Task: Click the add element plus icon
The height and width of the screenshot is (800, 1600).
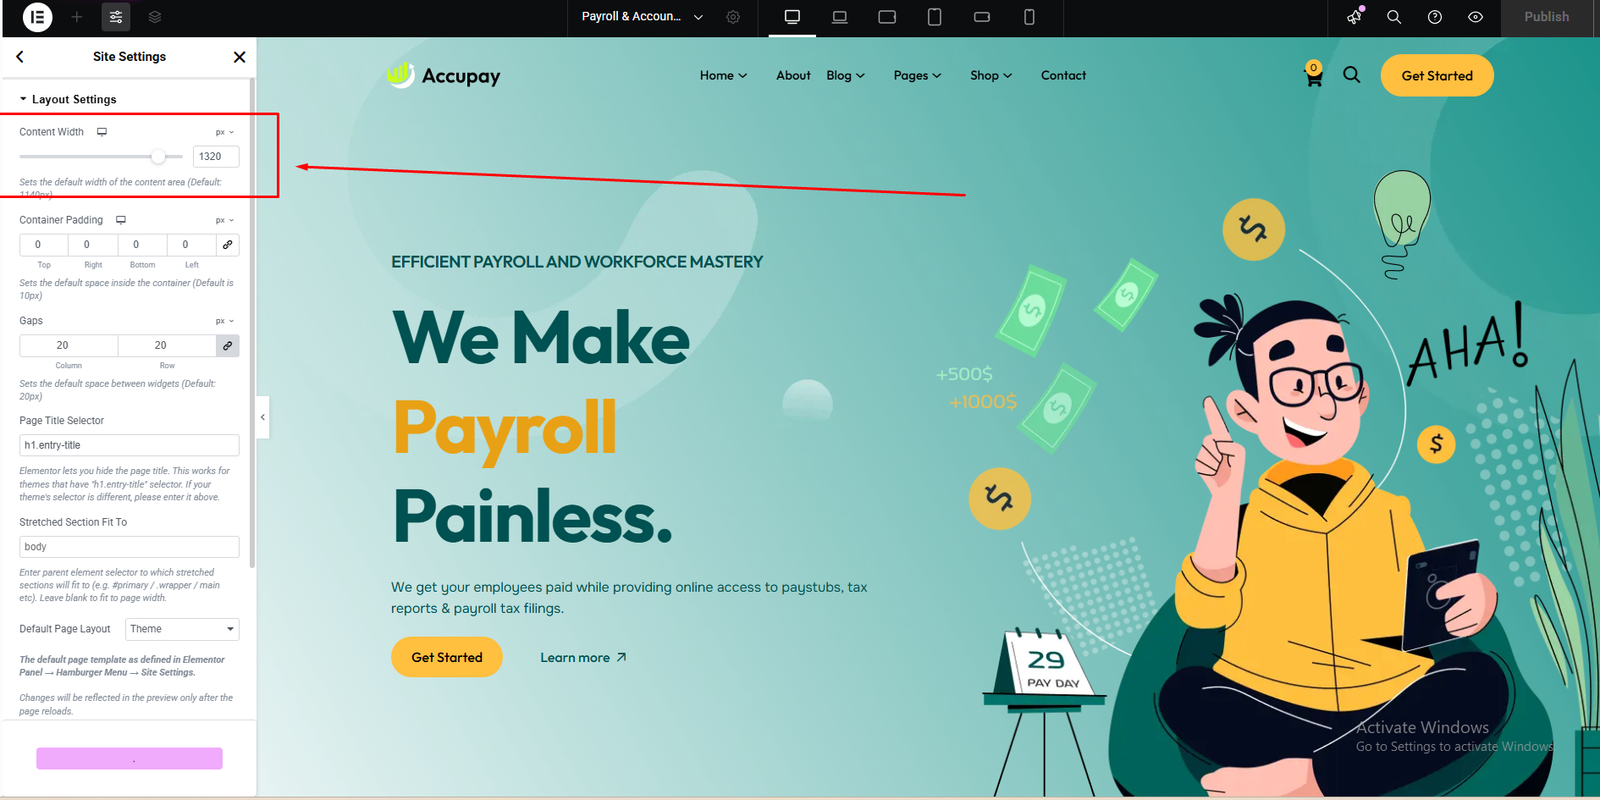Action: click(x=77, y=17)
